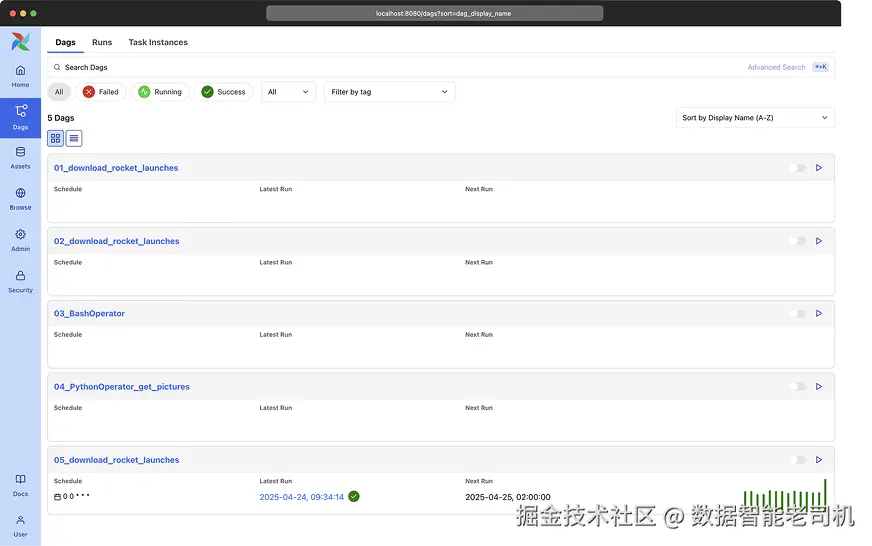
Task: Filter Dags by Success status
Action: coord(224,92)
